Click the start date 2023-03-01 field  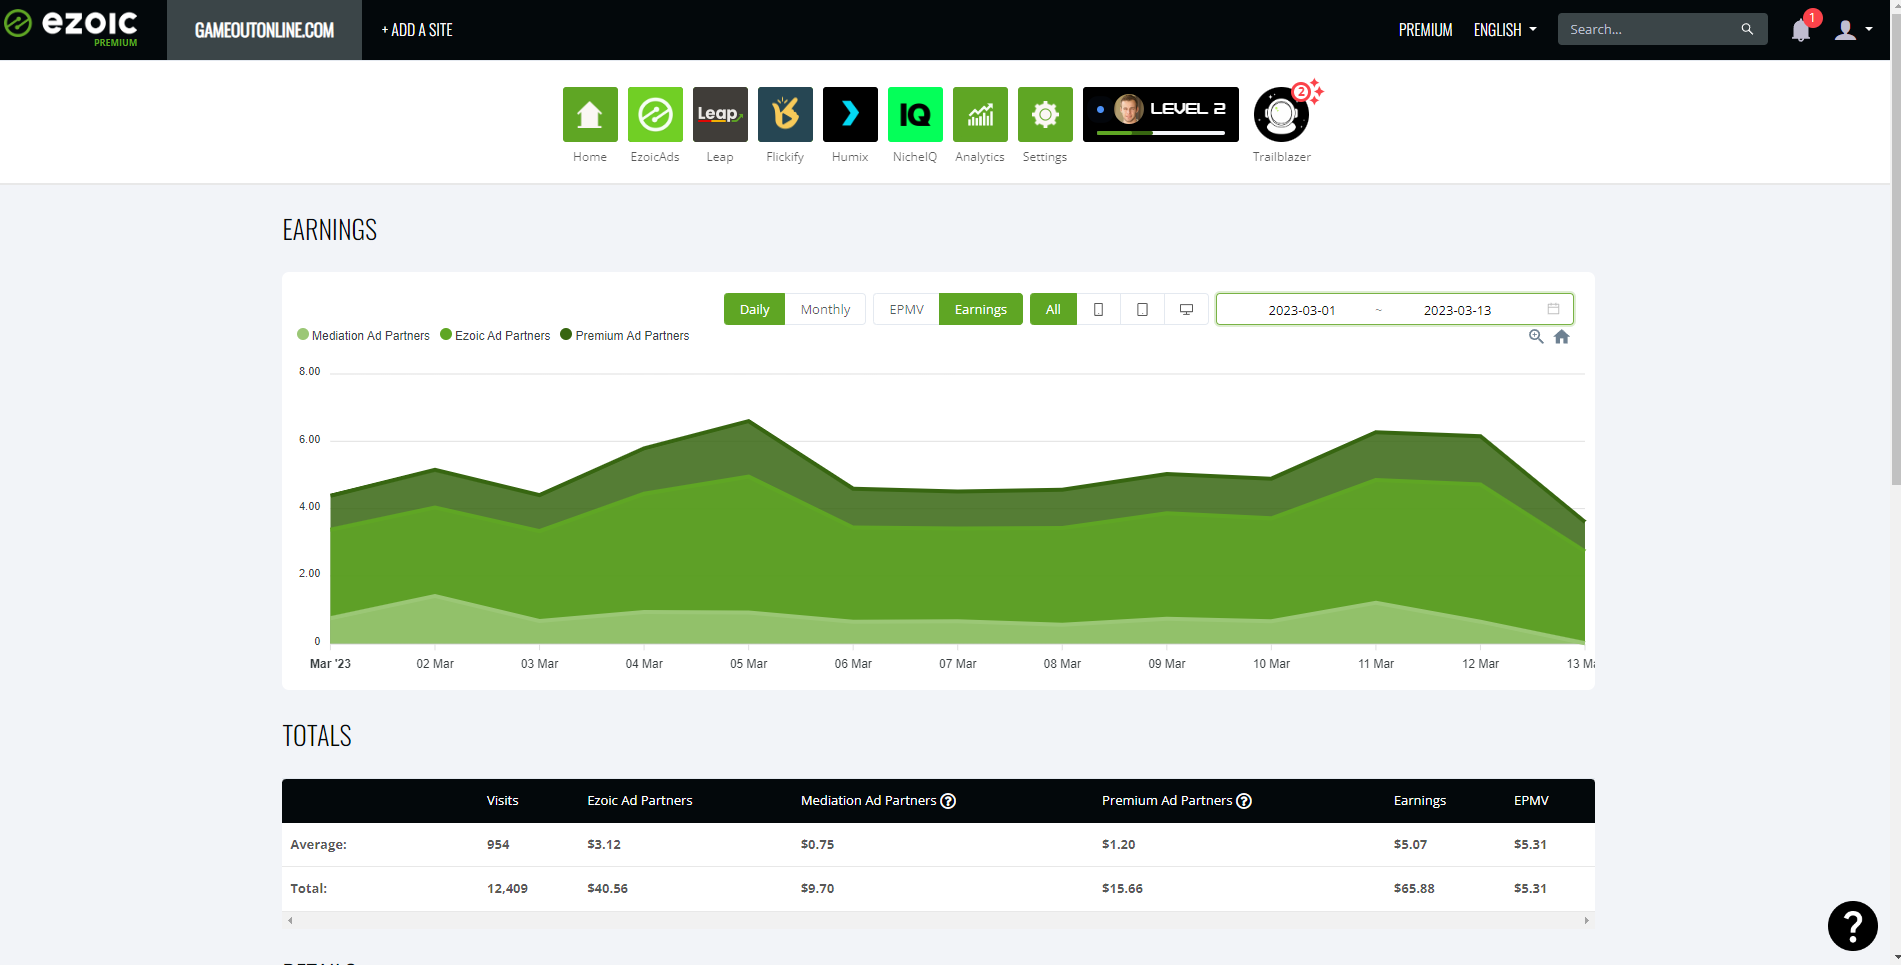pyautogui.click(x=1301, y=310)
